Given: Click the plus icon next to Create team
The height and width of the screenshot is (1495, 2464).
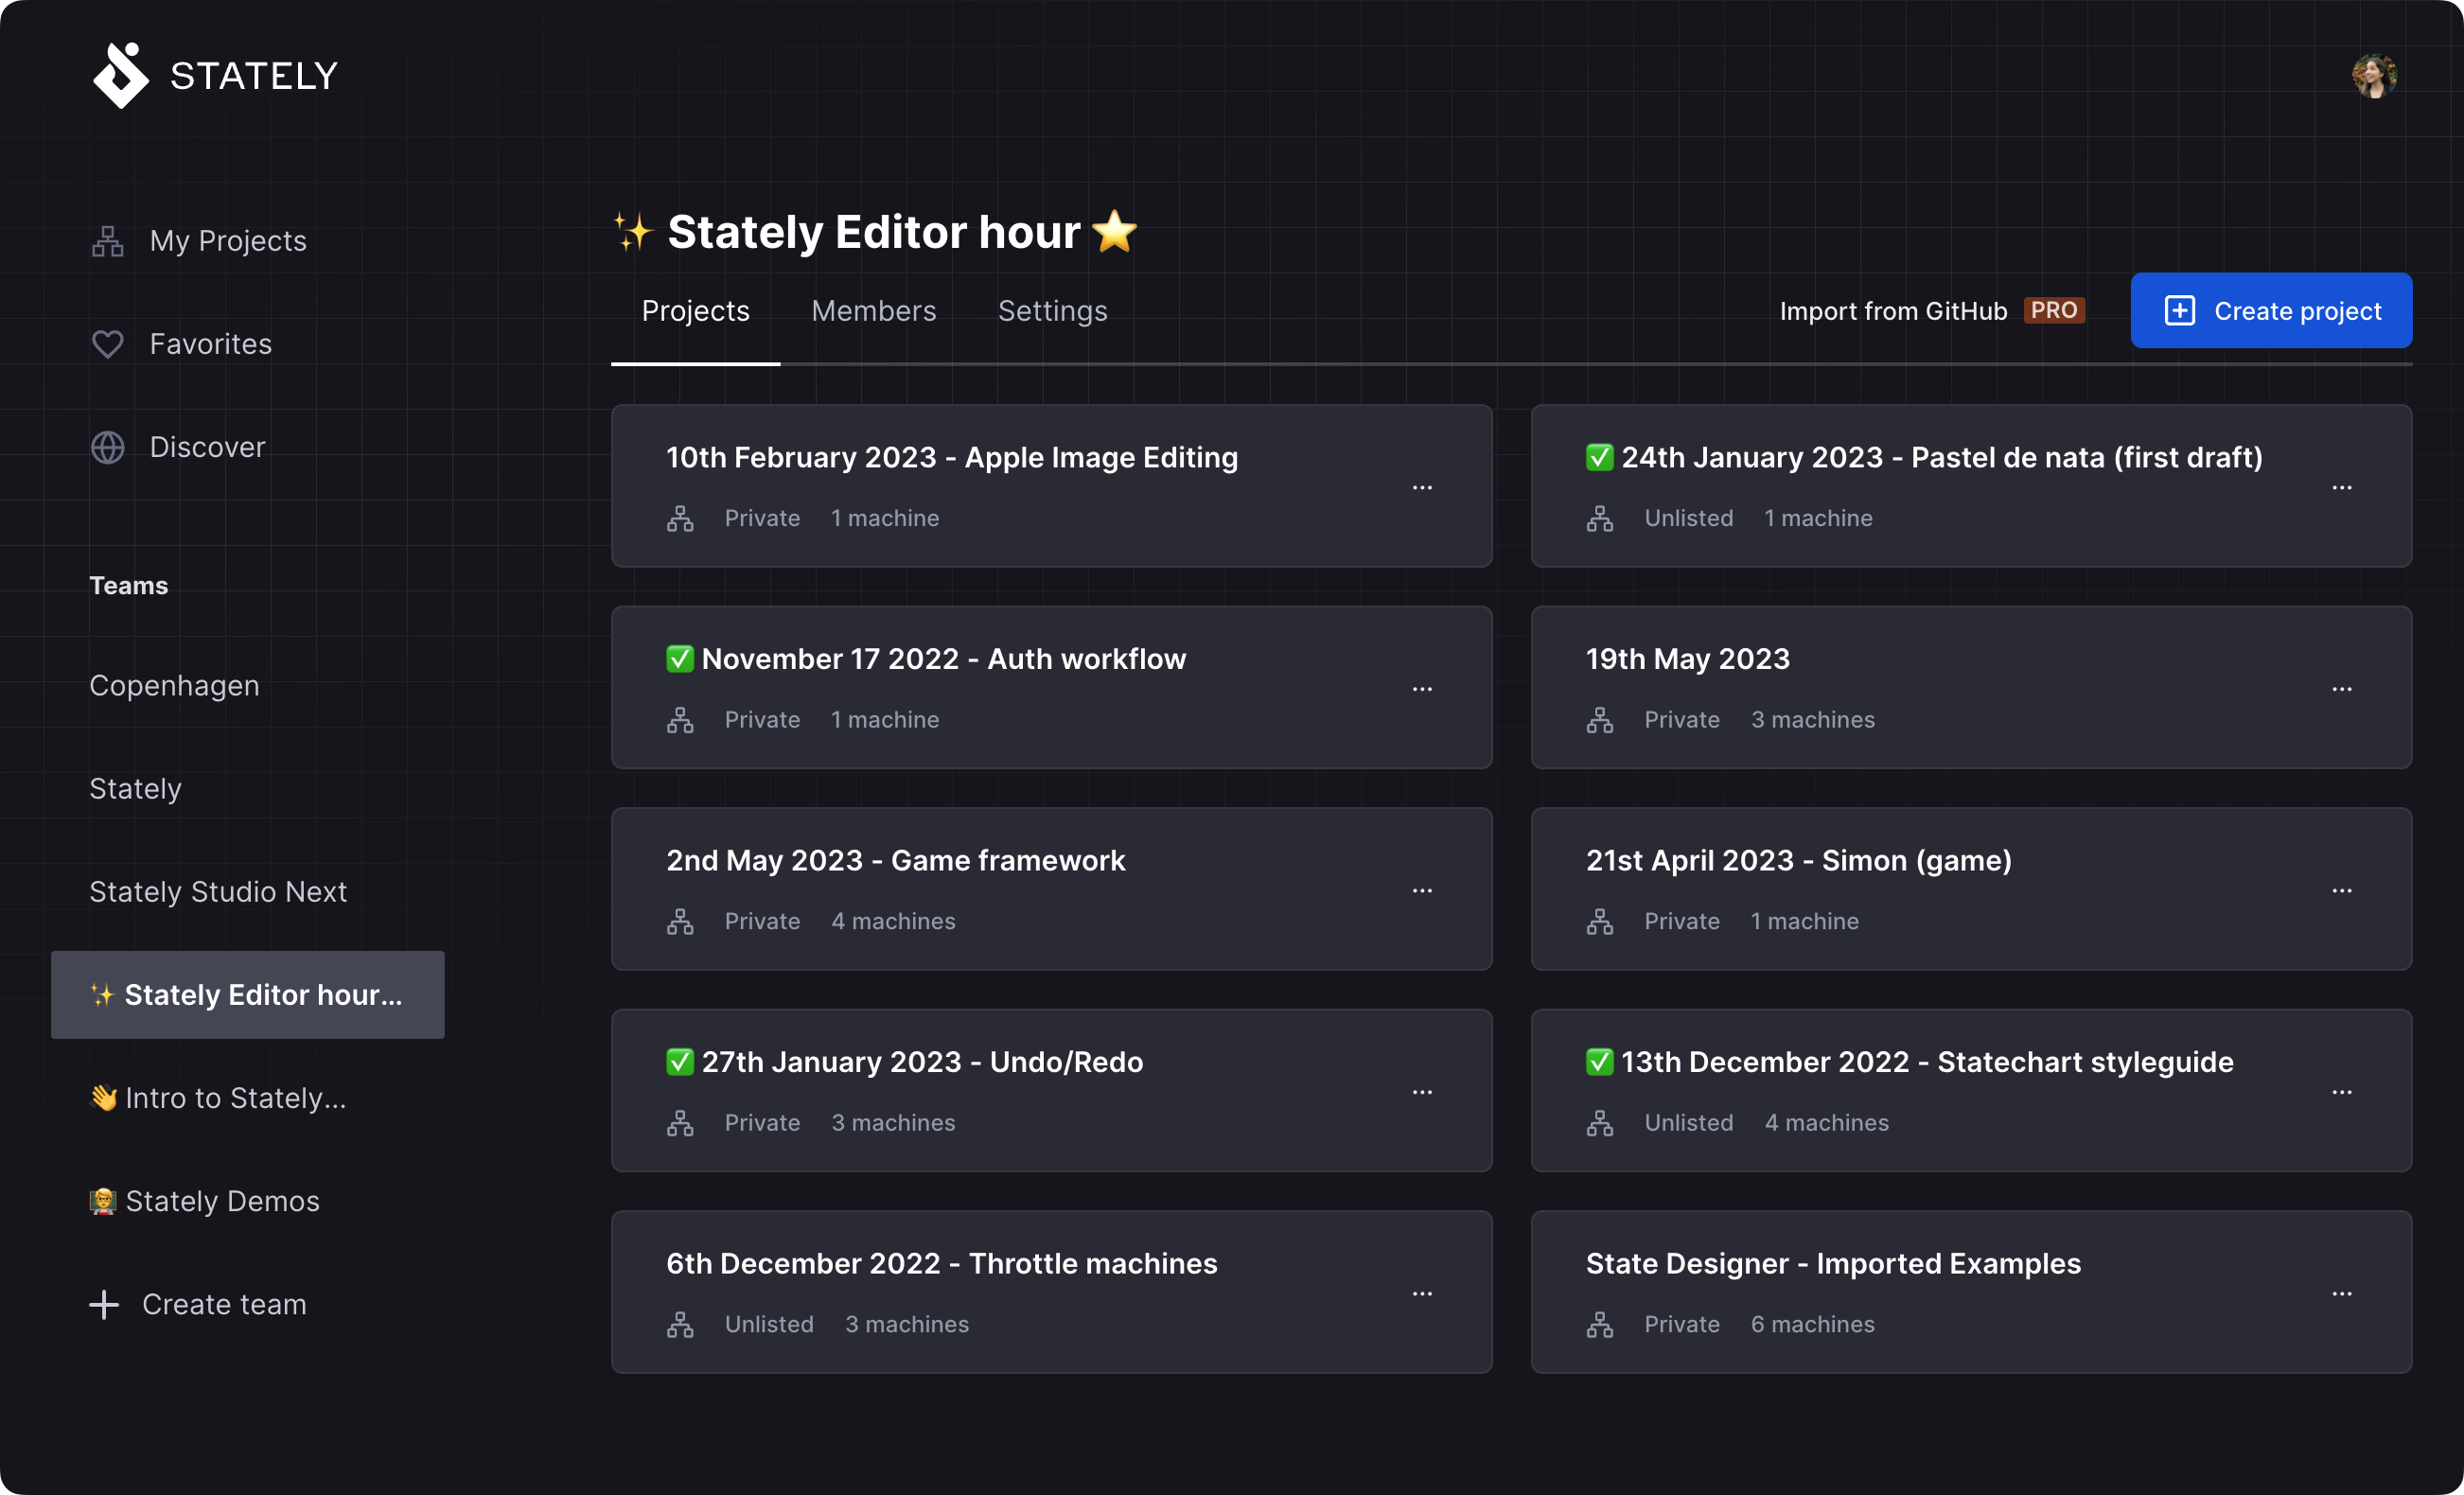Looking at the screenshot, I should [104, 1303].
